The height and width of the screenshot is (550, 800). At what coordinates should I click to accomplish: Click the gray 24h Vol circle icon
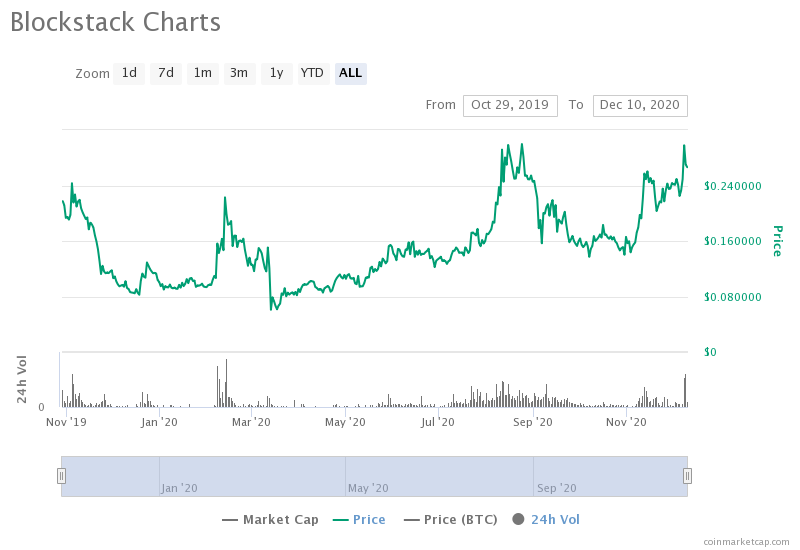(518, 519)
